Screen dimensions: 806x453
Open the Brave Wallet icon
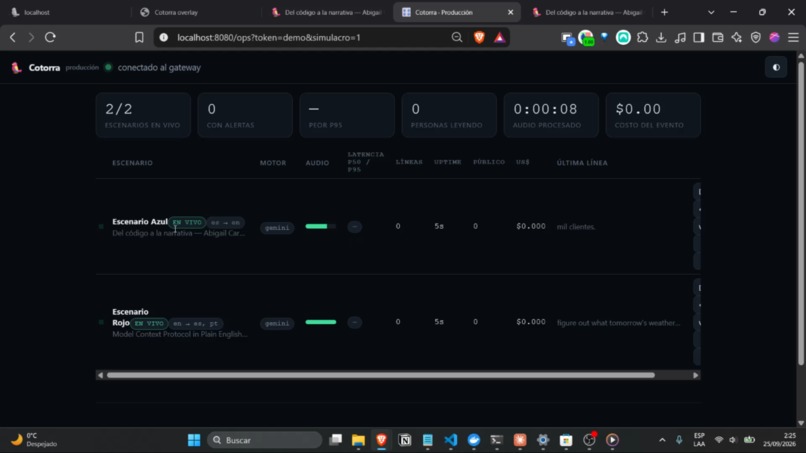[x=718, y=37]
